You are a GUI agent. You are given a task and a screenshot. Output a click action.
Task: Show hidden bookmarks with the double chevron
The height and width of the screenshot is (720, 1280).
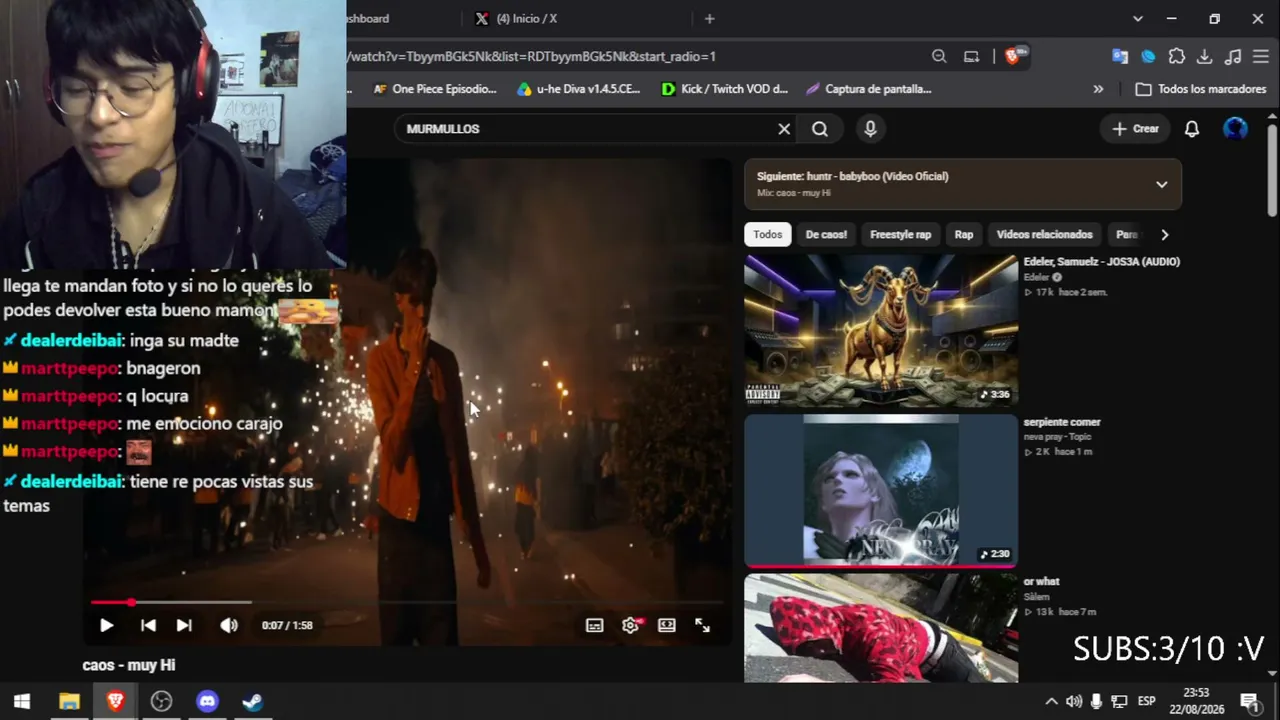[1098, 89]
